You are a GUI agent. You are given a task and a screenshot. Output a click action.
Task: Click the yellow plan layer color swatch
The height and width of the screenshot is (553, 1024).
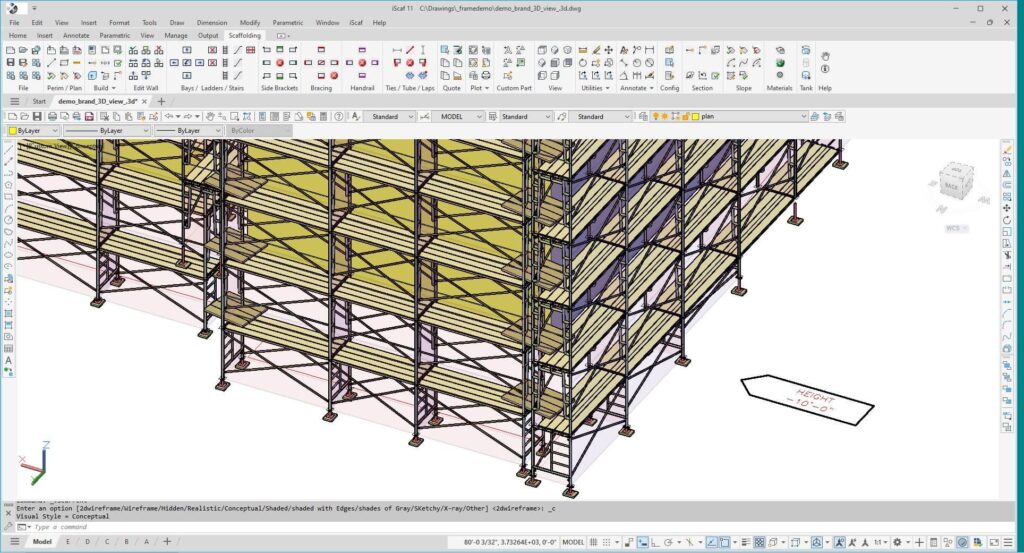(x=694, y=117)
